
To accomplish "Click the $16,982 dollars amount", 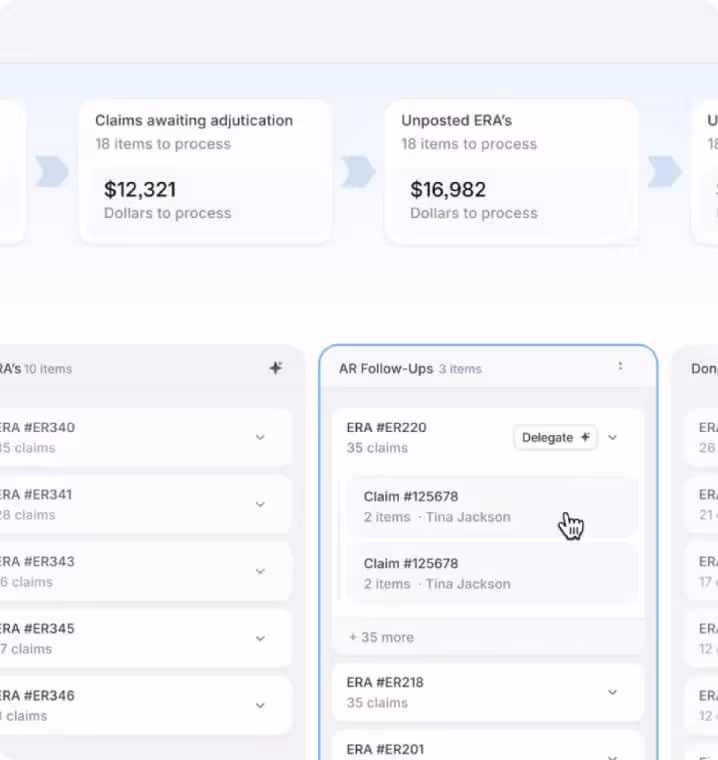I will tap(448, 190).
